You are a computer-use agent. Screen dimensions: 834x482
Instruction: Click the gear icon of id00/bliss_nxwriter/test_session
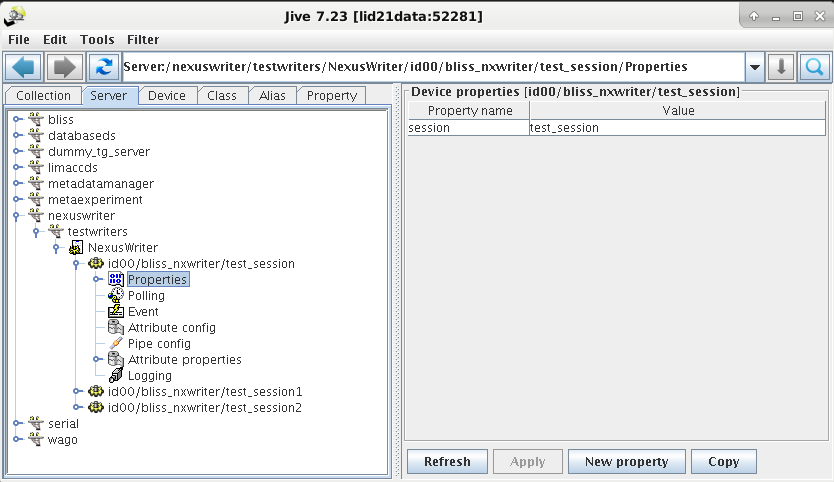click(x=96, y=263)
